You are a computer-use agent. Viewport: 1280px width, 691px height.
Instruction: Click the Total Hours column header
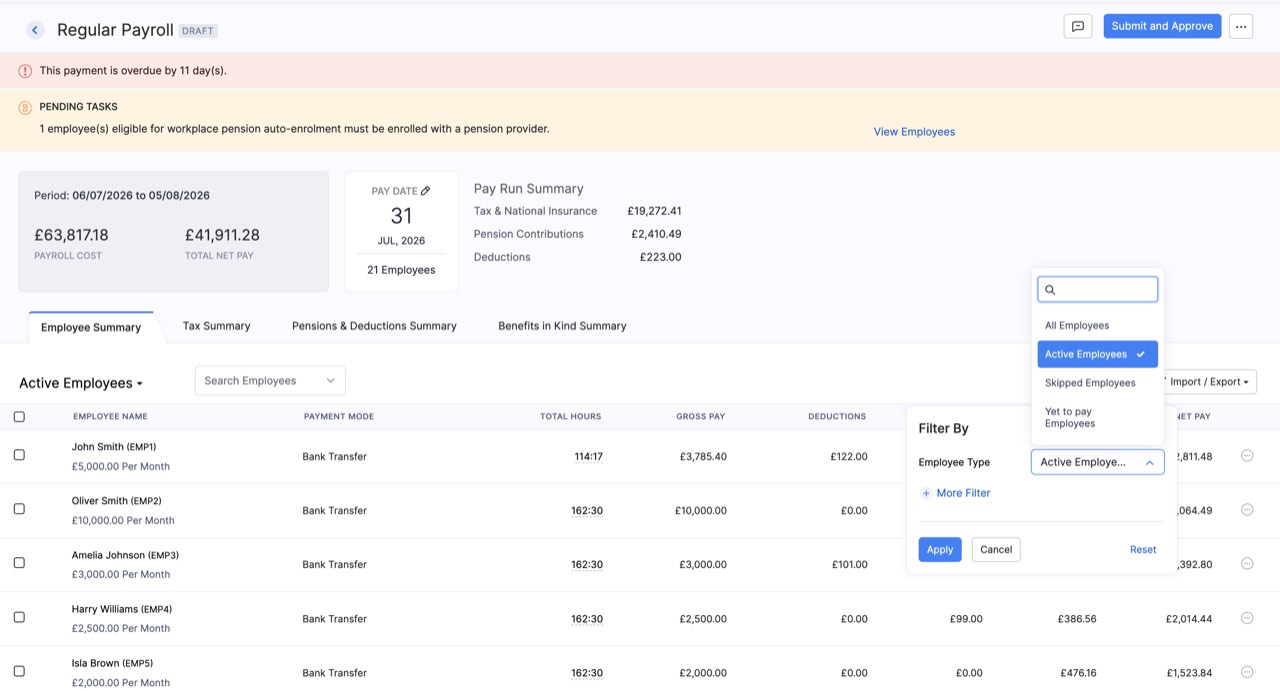[571, 416]
